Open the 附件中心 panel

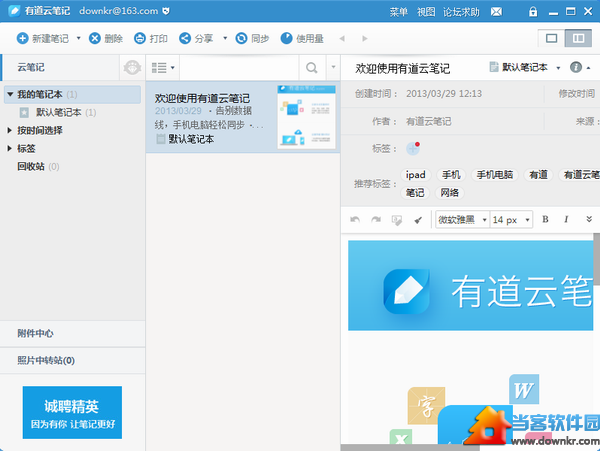pos(35,333)
